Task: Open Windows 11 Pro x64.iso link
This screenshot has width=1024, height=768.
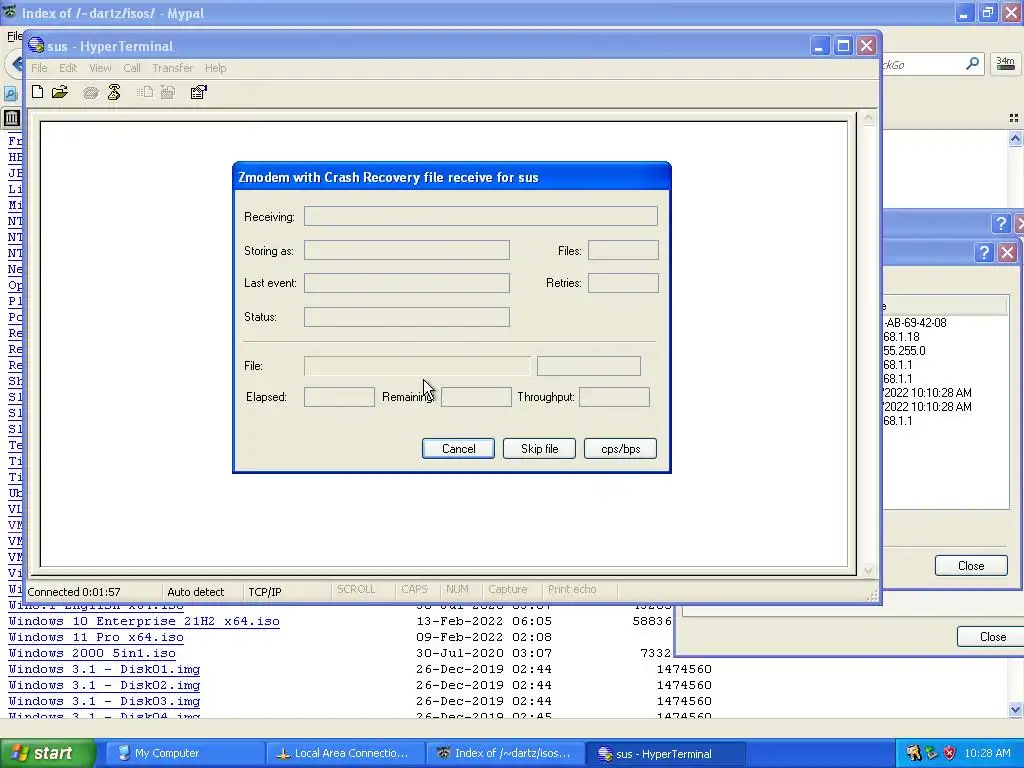Action: point(96,637)
